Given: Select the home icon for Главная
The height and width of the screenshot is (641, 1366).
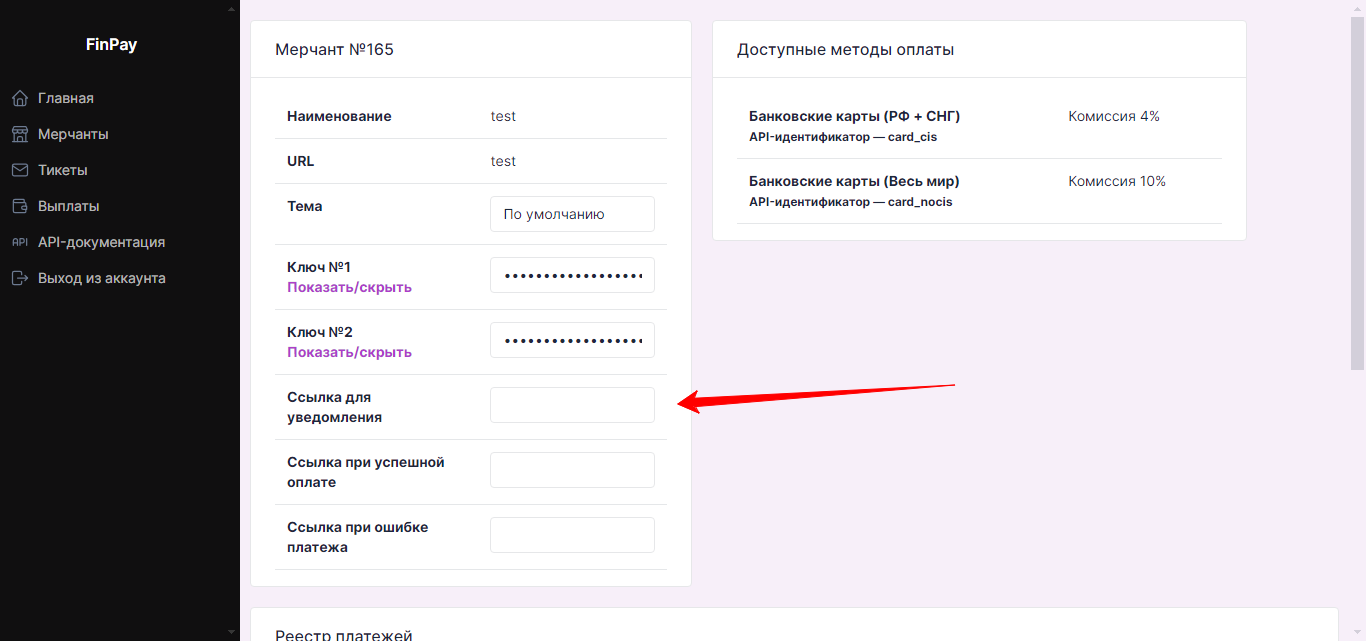Looking at the screenshot, I should [x=20, y=97].
